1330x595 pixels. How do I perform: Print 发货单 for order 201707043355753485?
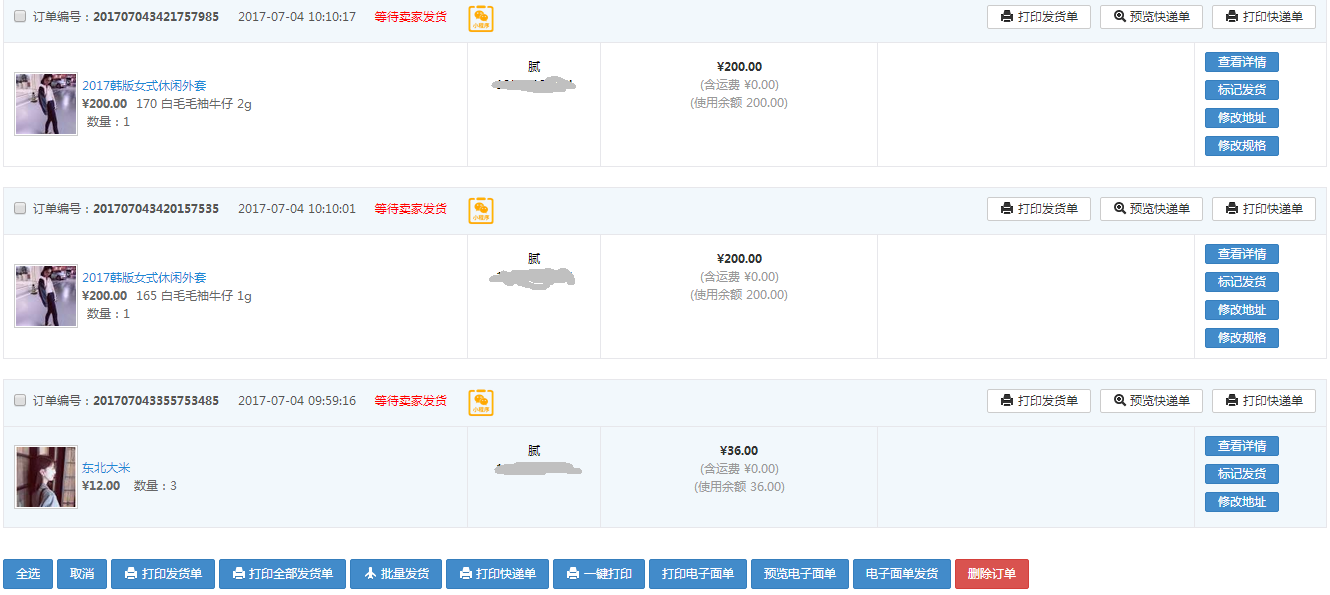click(1039, 401)
